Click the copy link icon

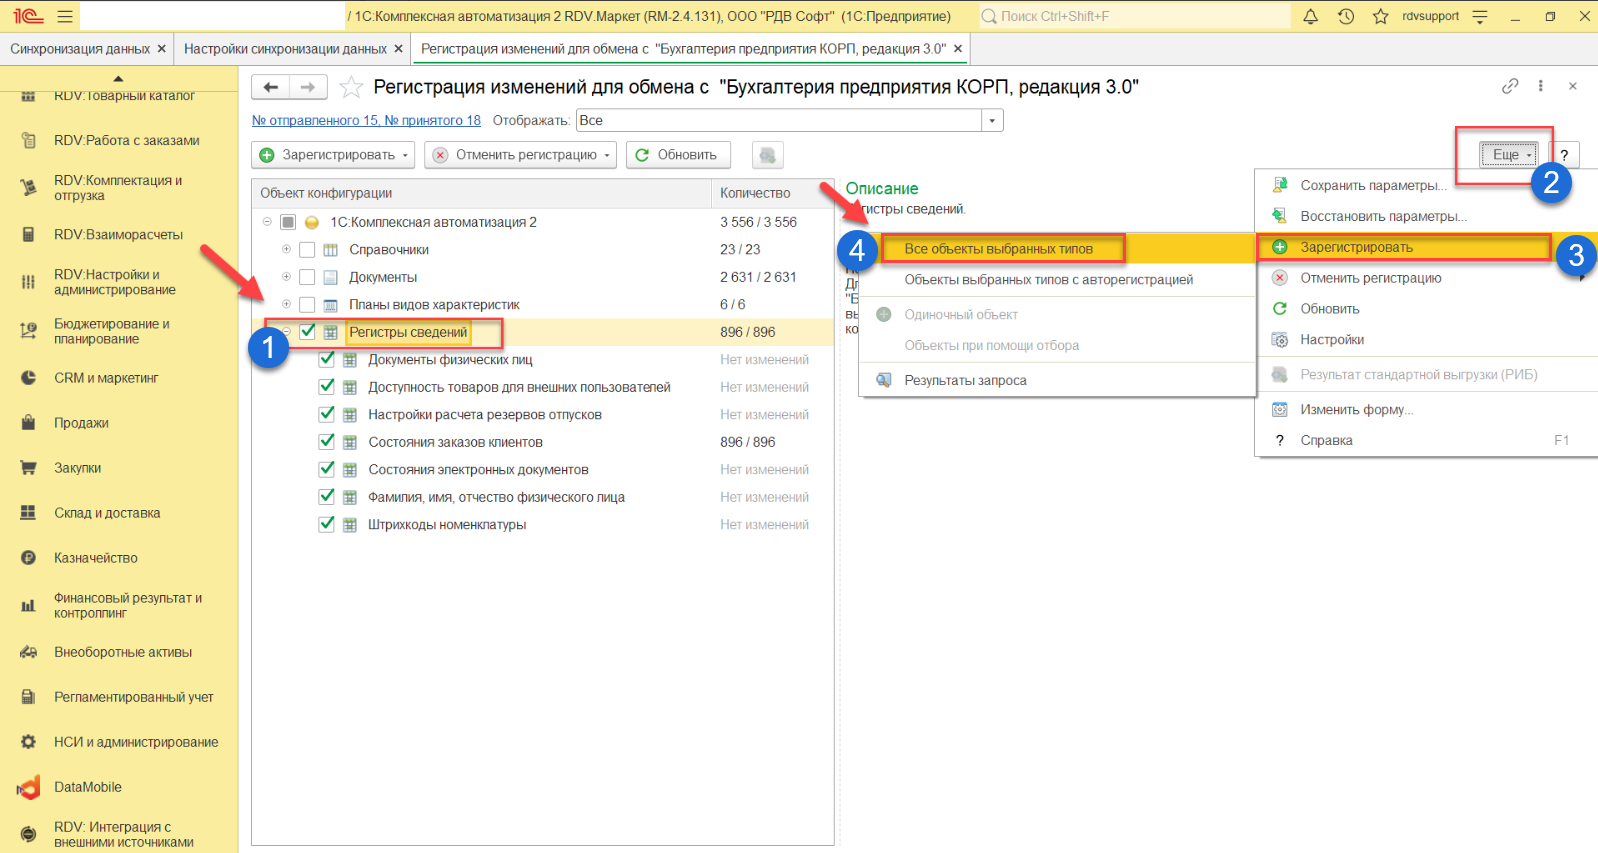pyautogui.click(x=1510, y=86)
